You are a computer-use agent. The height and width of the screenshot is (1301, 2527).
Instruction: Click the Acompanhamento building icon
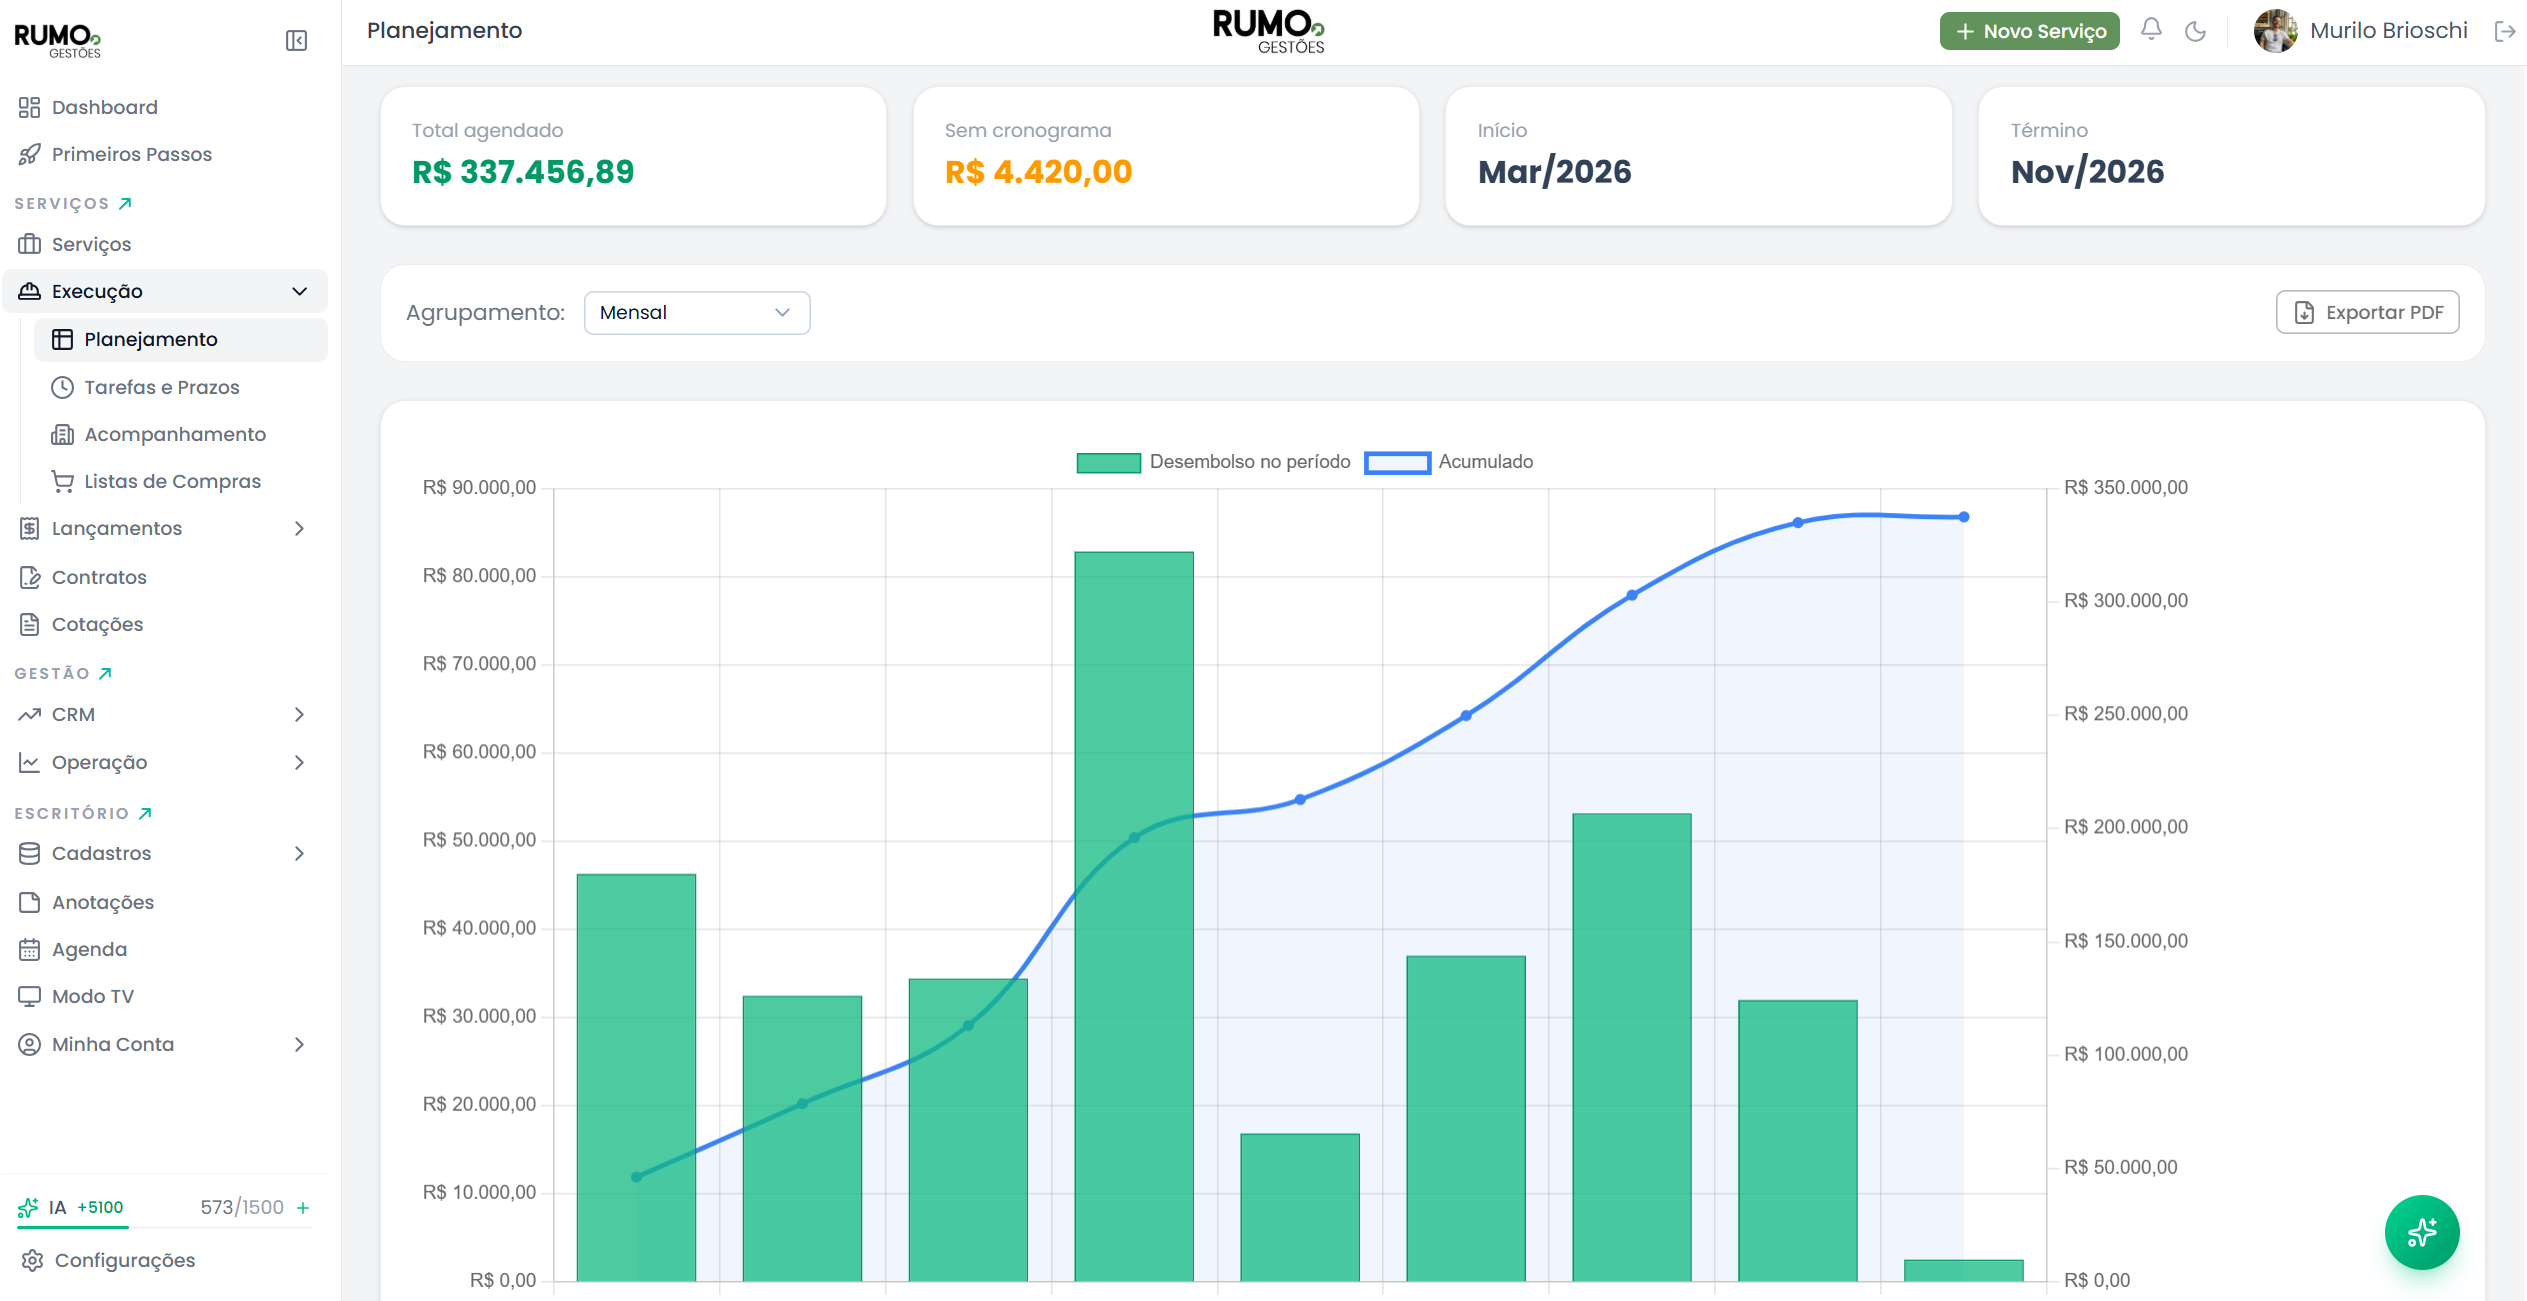(62, 434)
